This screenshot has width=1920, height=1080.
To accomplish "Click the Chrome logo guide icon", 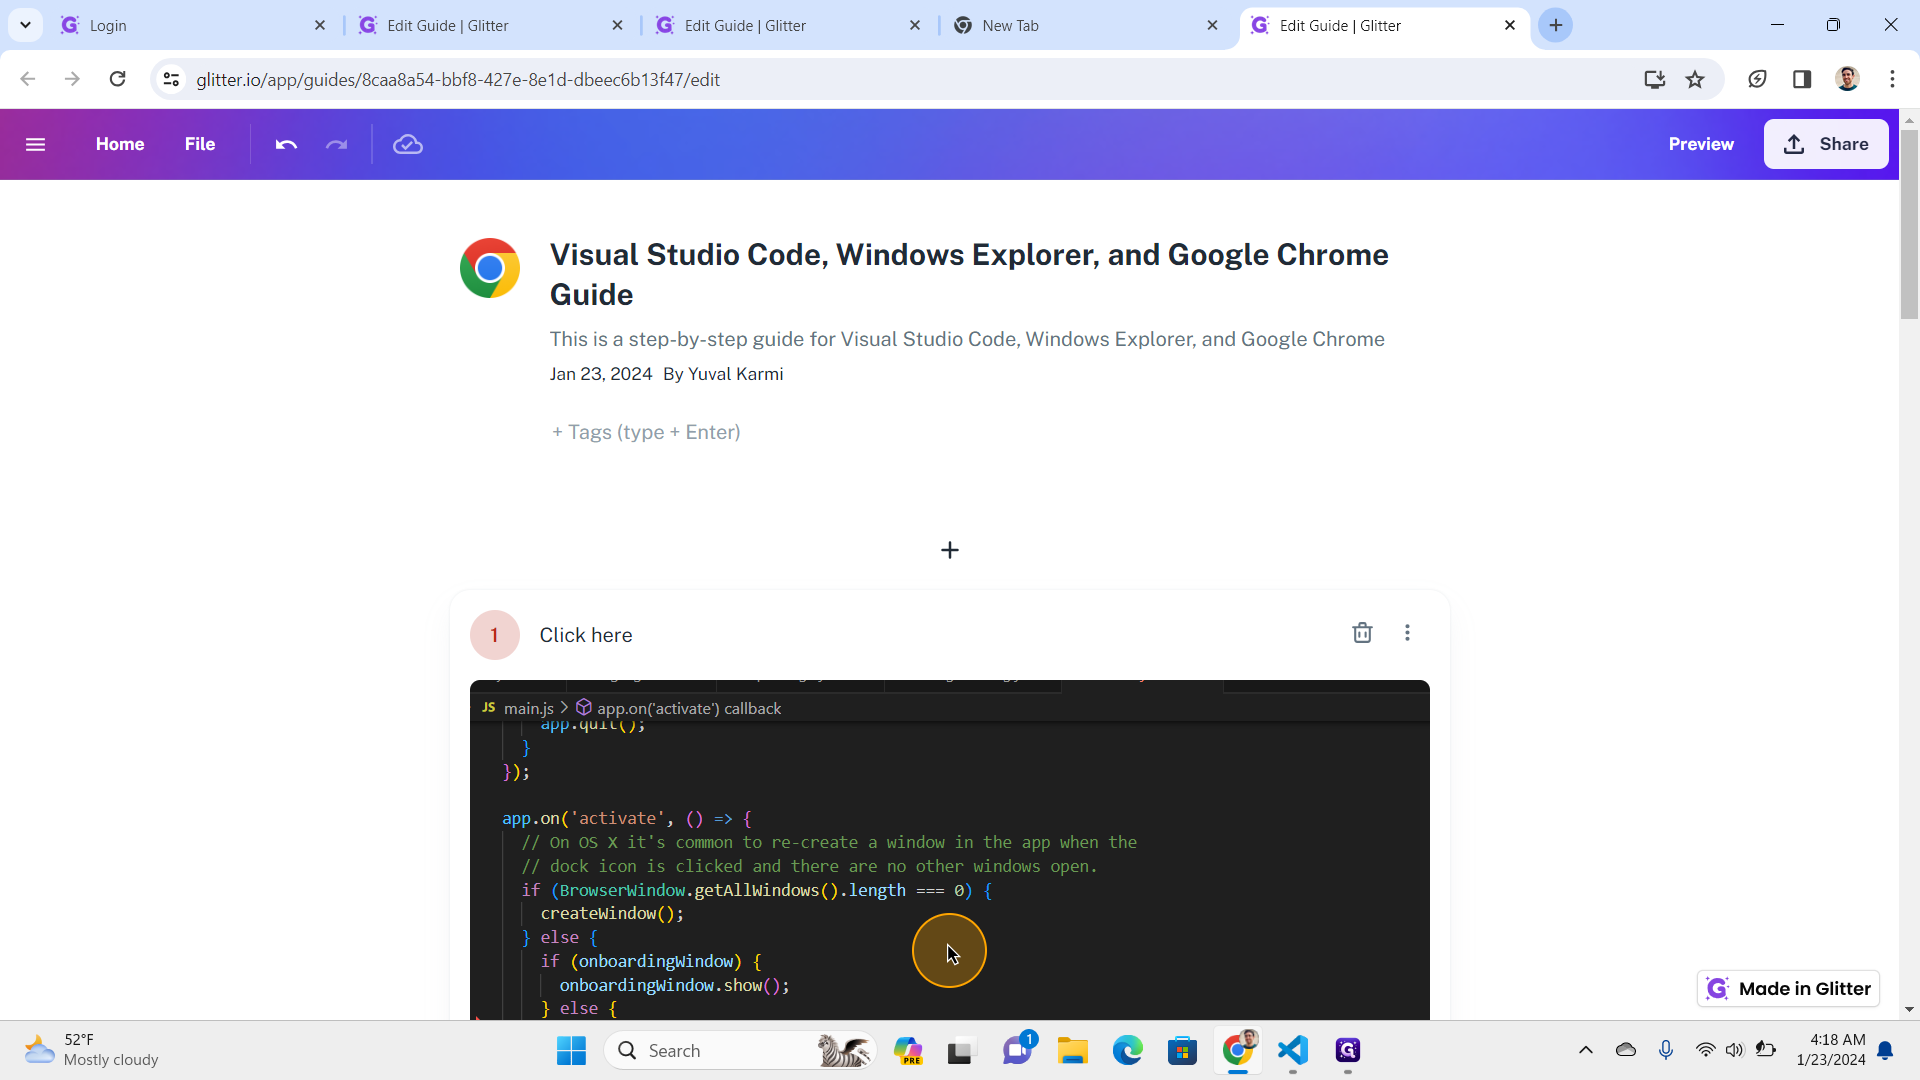I will tap(489, 268).
